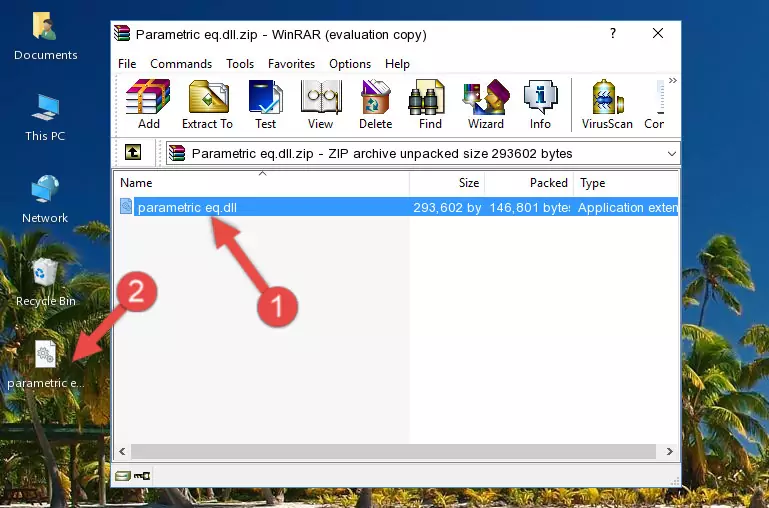
Task: Select the This PC desktop icon
Action: (45, 118)
